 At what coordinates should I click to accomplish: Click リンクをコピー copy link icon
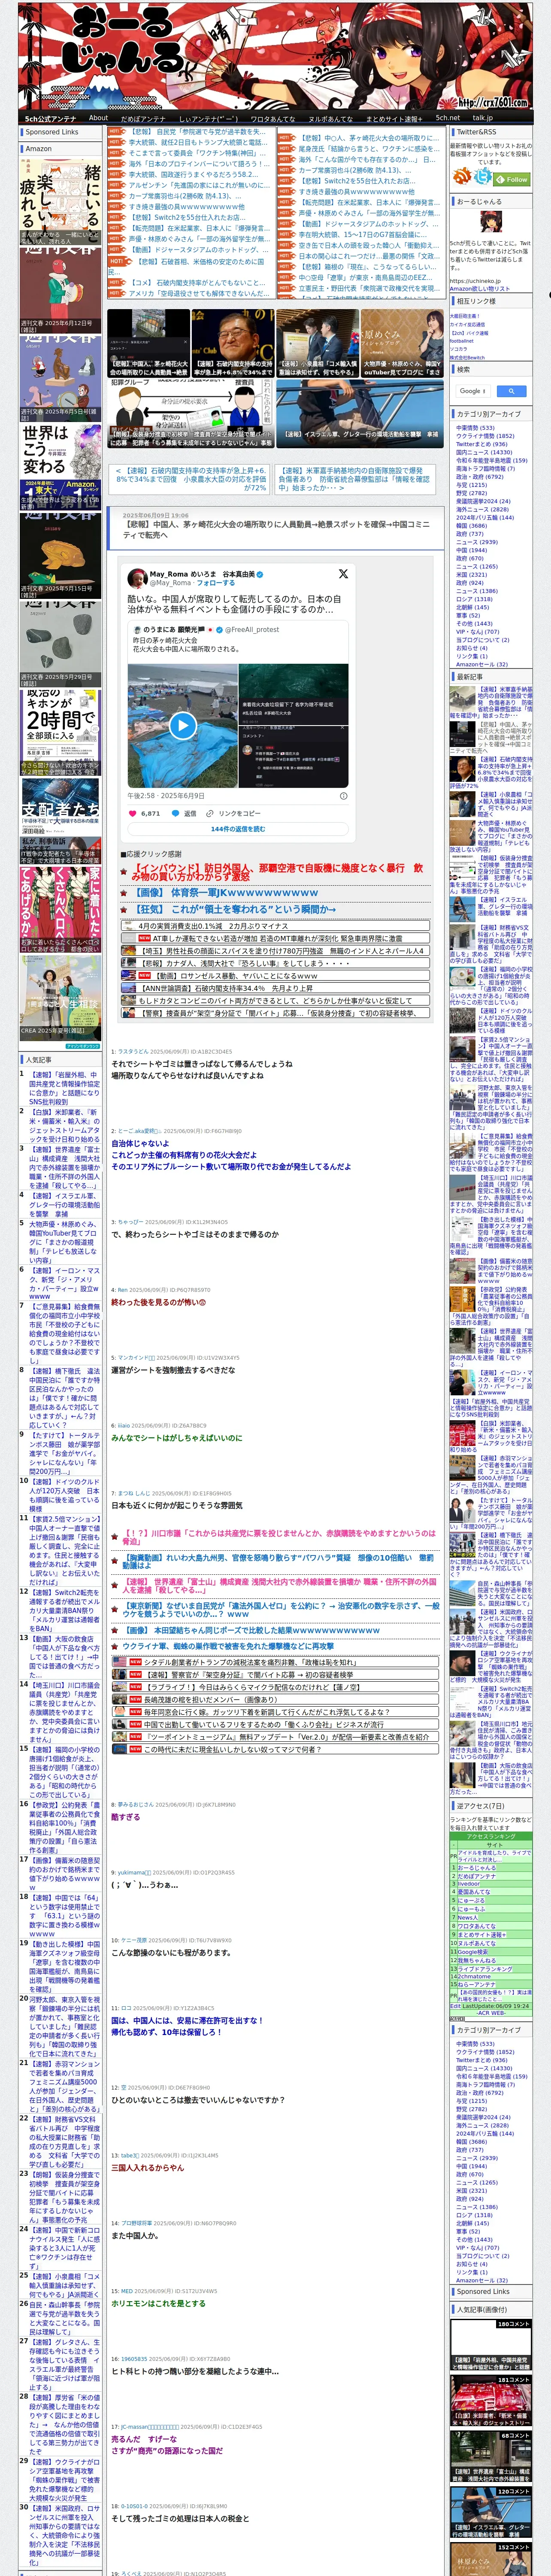(209, 813)
